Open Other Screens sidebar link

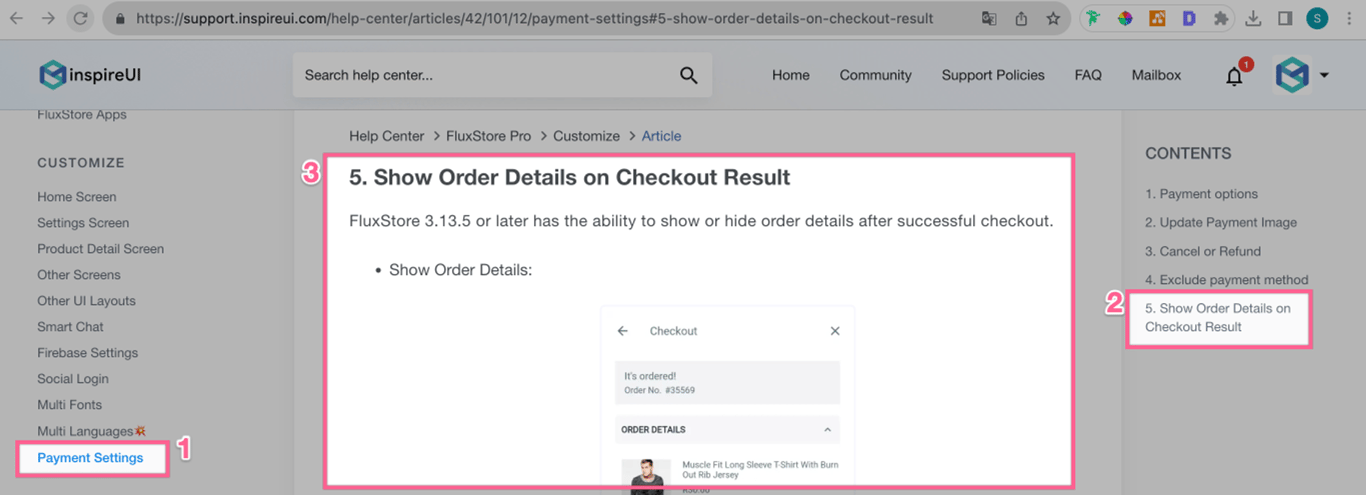click(79, 275)
